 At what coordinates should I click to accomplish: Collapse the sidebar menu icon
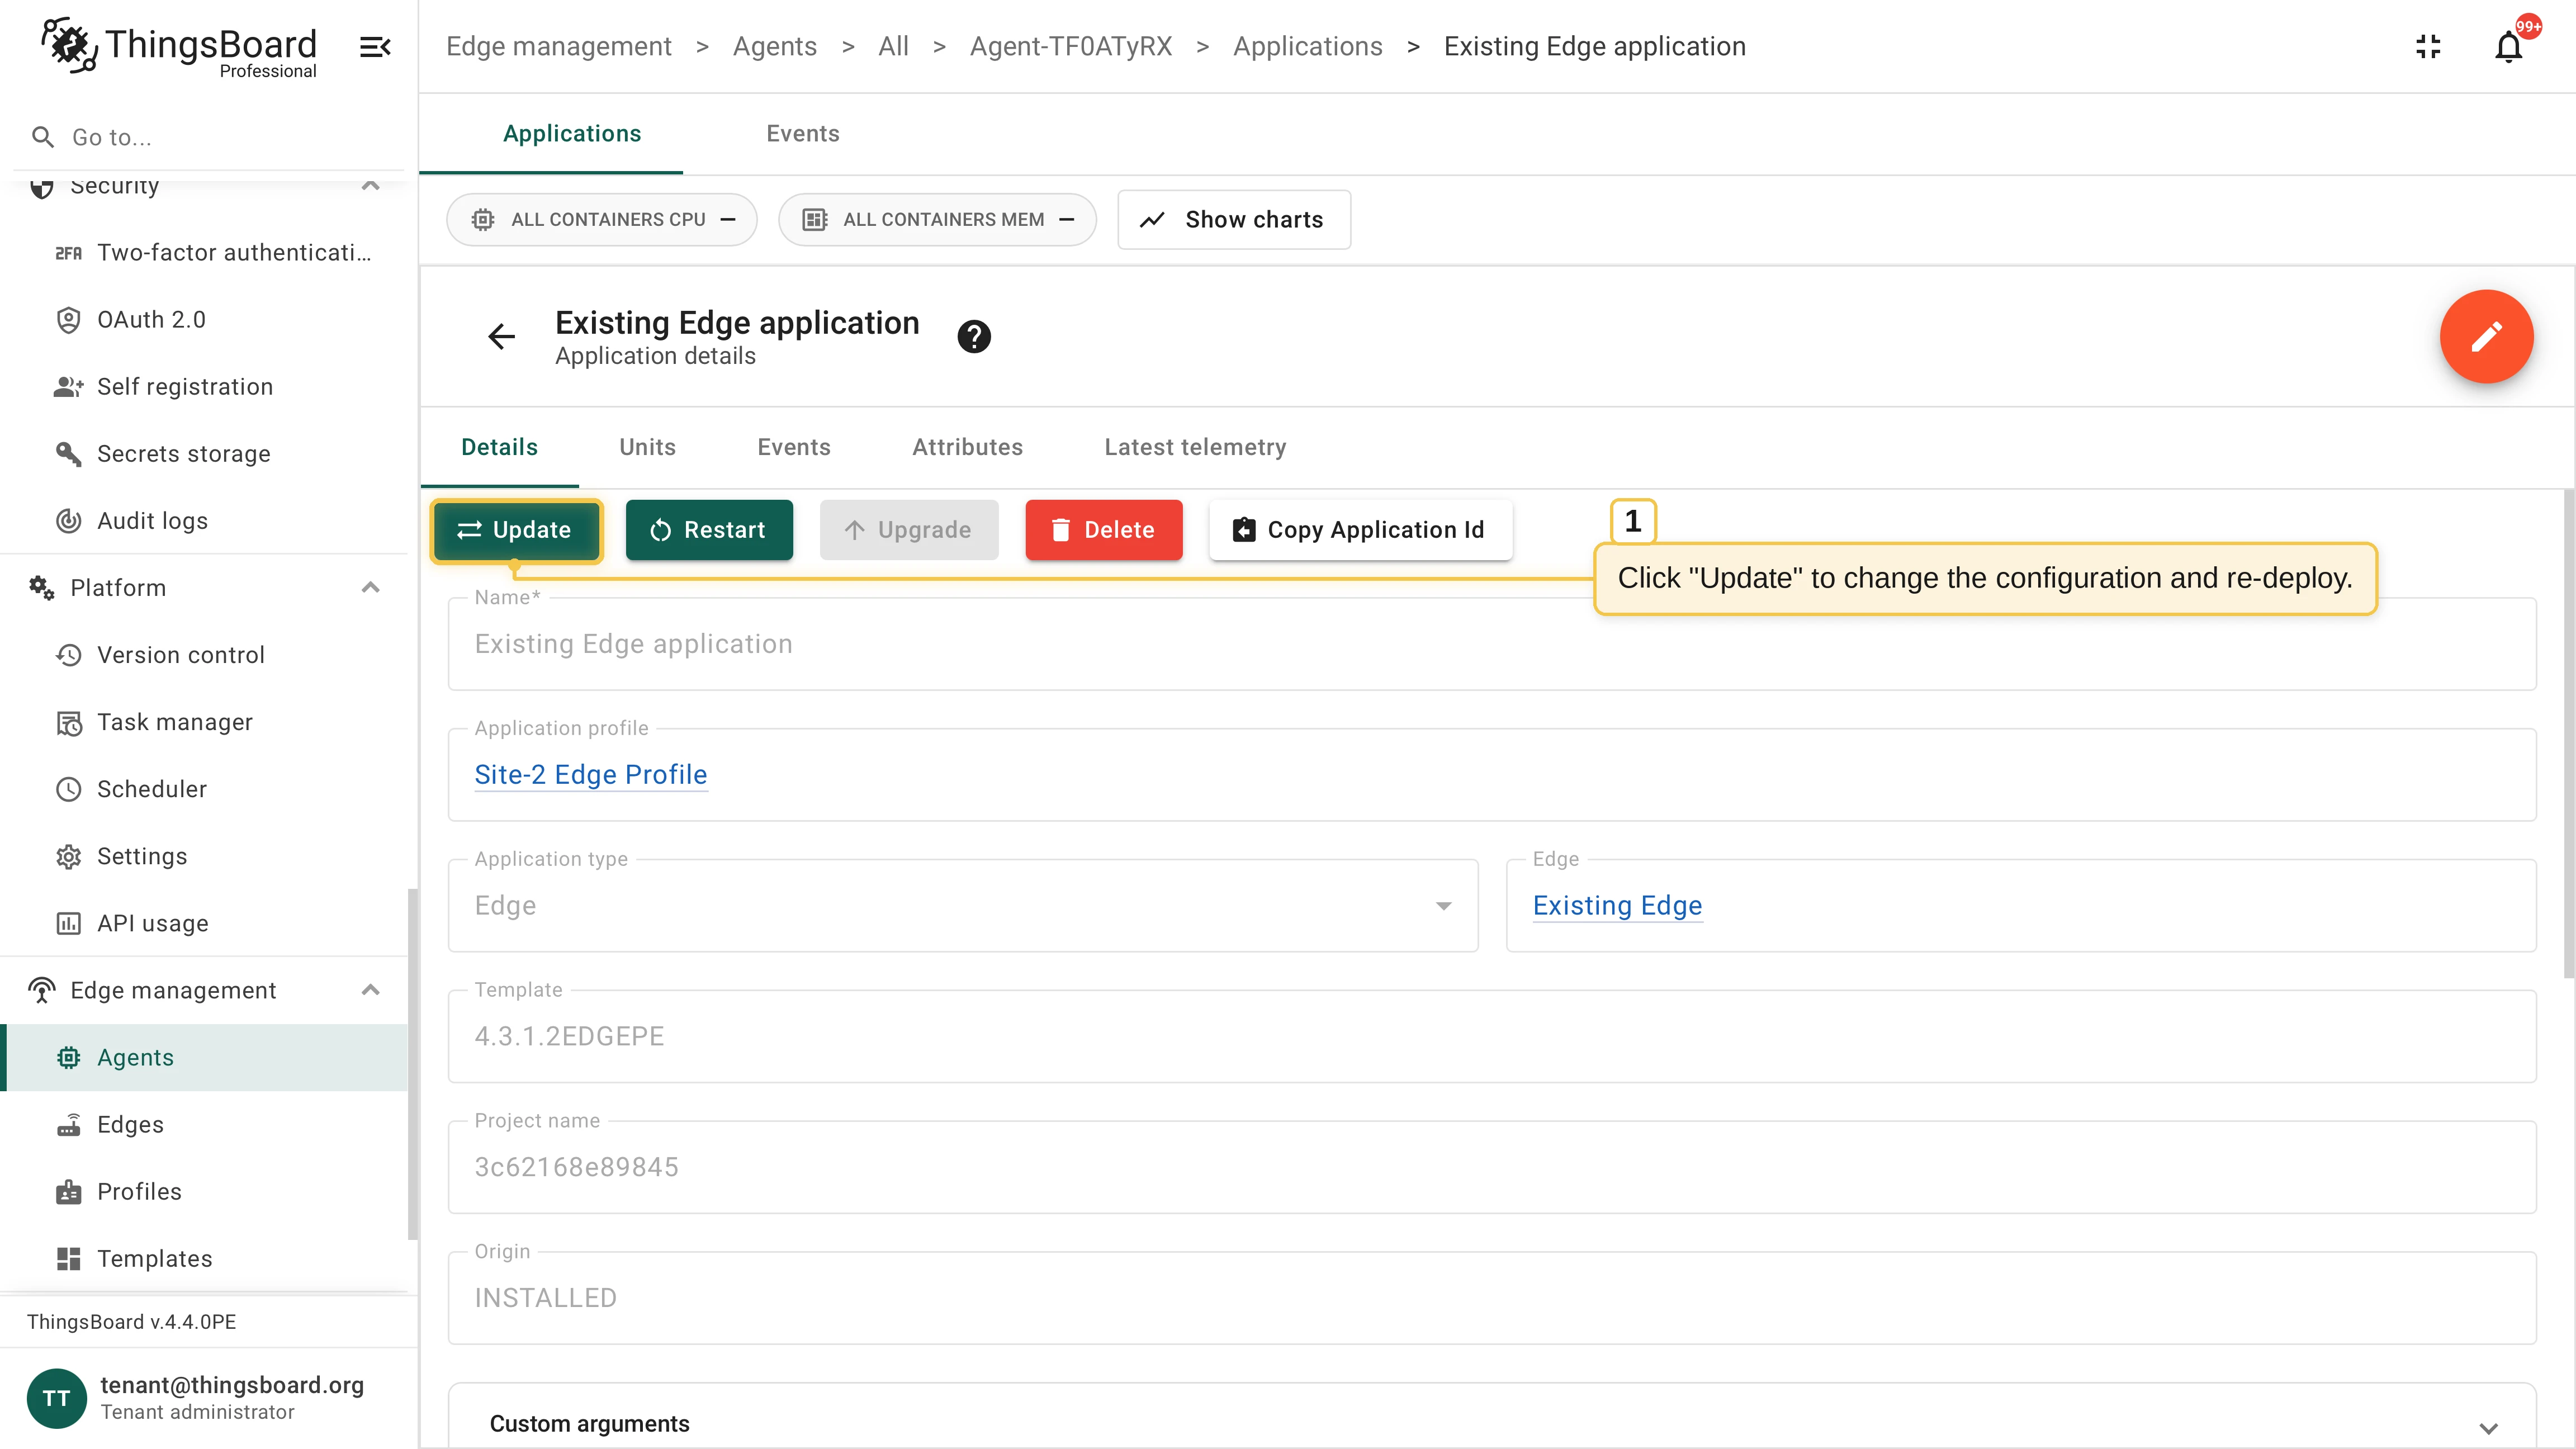tap(375, 47)
